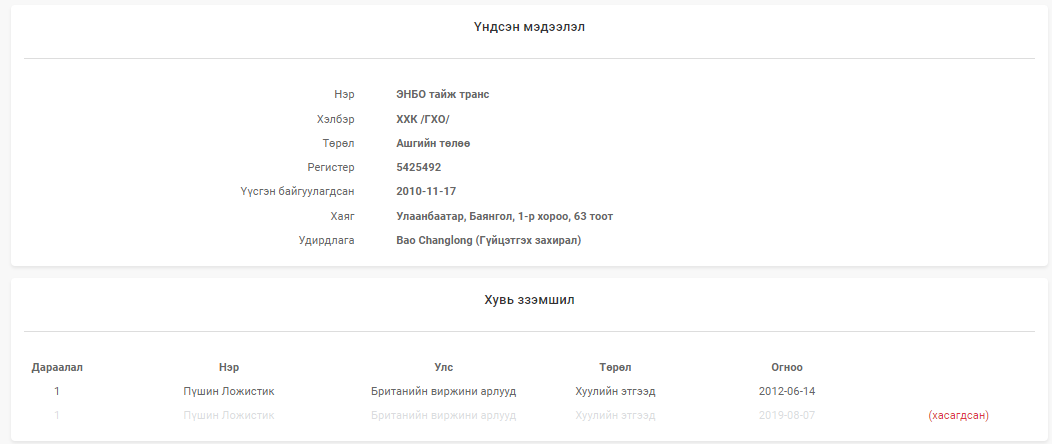Click the Огноо column header
Viewport: 1052px width, 444px height.
pyautogui.click(x=786, y=367)
